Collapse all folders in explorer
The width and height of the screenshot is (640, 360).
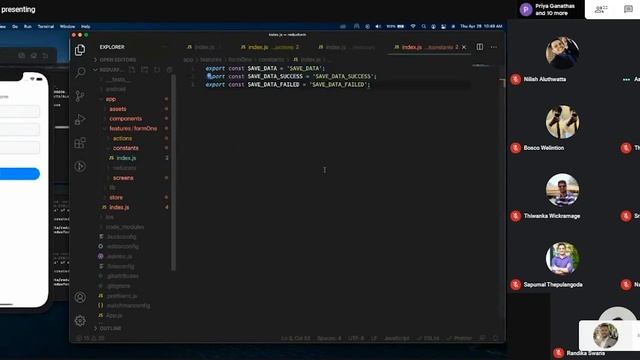(169, 70)
